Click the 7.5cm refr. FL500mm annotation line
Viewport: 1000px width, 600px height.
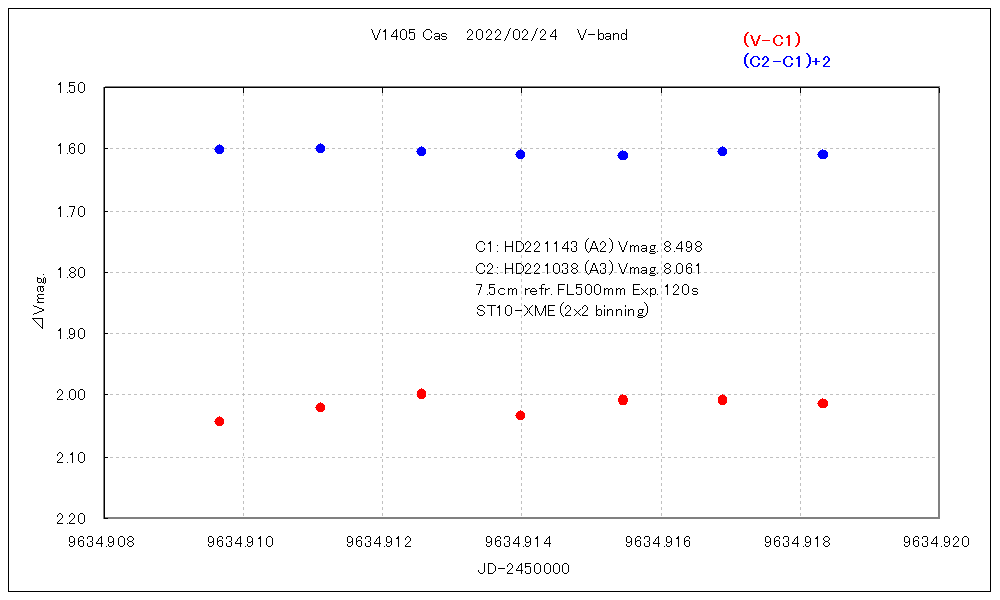pos(587,289)
